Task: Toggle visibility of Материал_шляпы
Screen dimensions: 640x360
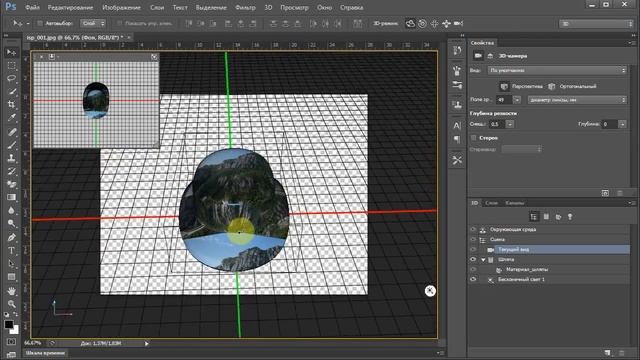Action: (473, 269)
